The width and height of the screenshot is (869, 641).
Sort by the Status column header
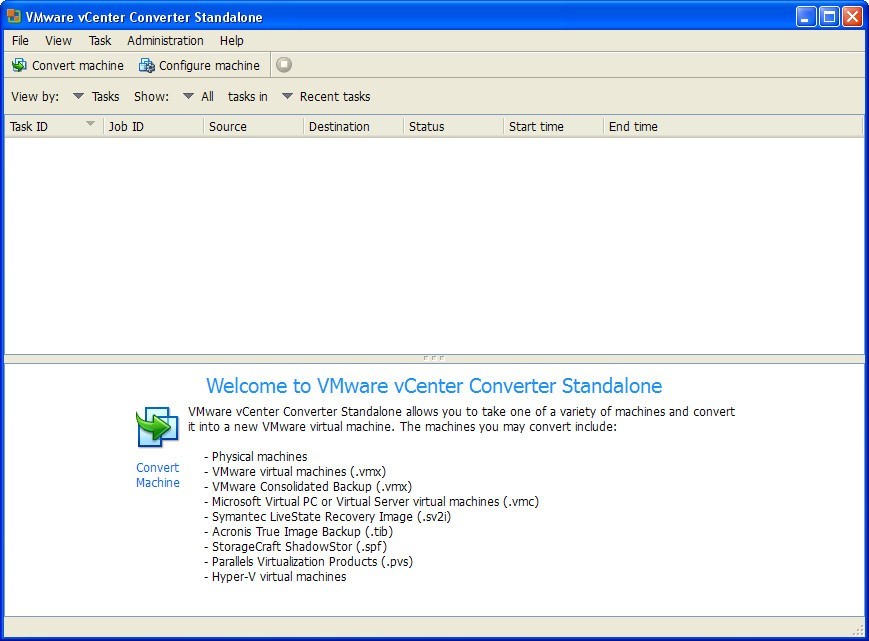[x=426, y=127]
